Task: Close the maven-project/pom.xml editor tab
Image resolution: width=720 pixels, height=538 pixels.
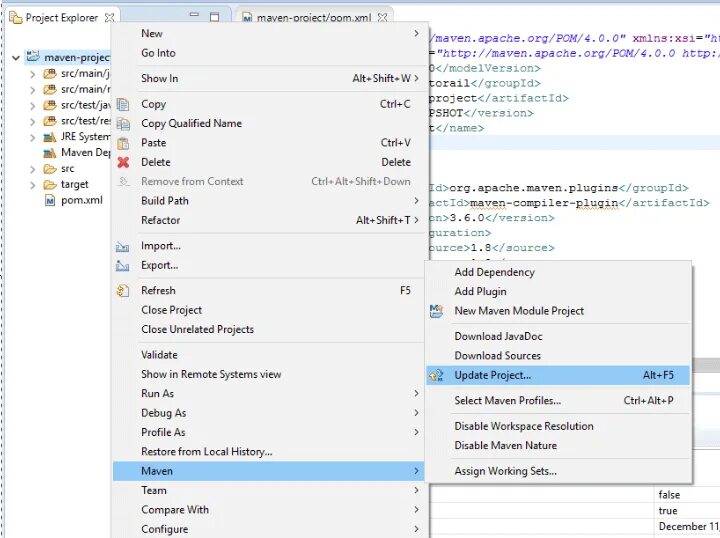Action: point(382,17)
